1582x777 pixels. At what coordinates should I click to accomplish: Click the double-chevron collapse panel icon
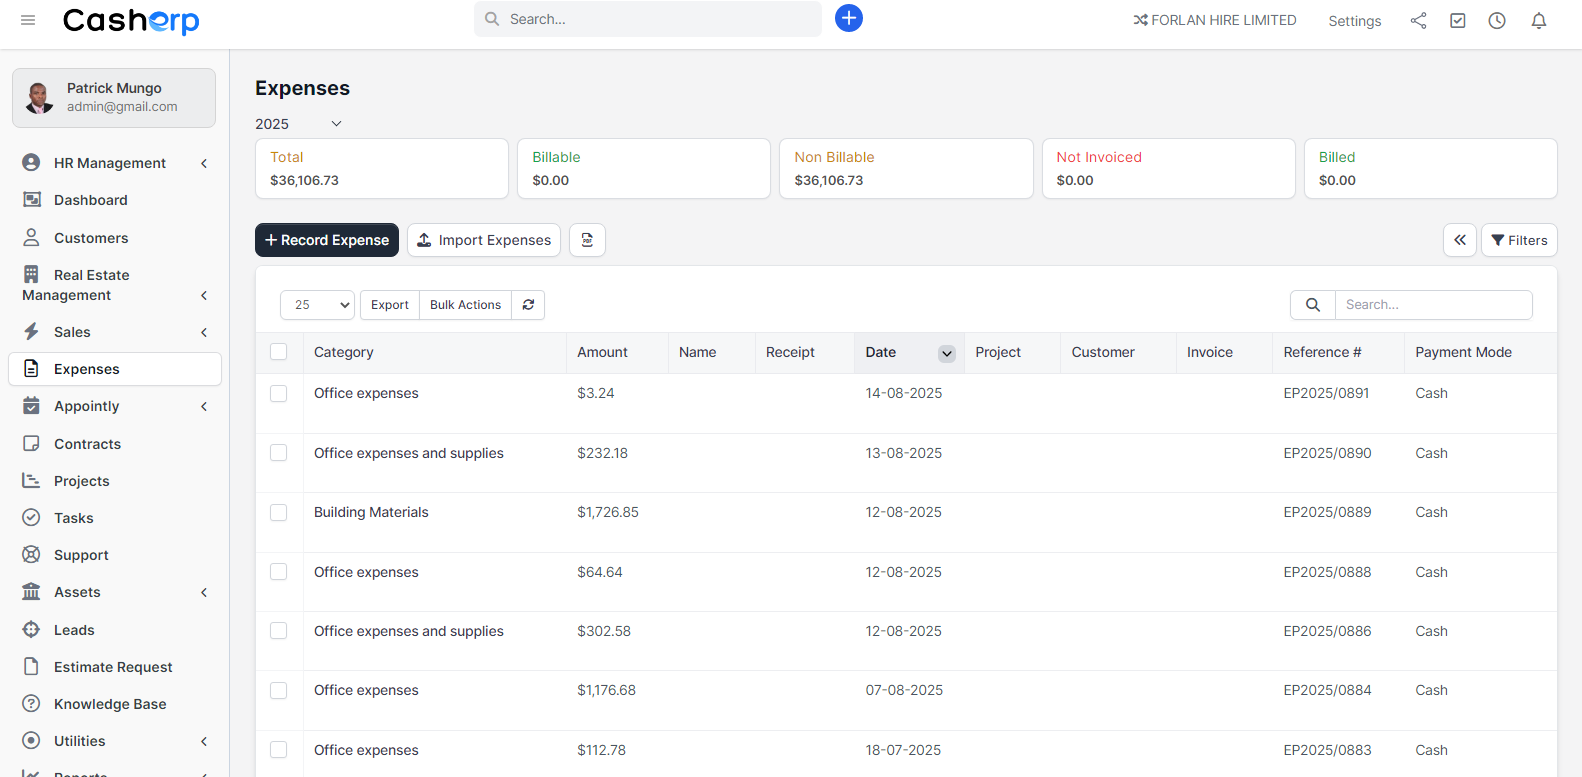[1459, 240]
